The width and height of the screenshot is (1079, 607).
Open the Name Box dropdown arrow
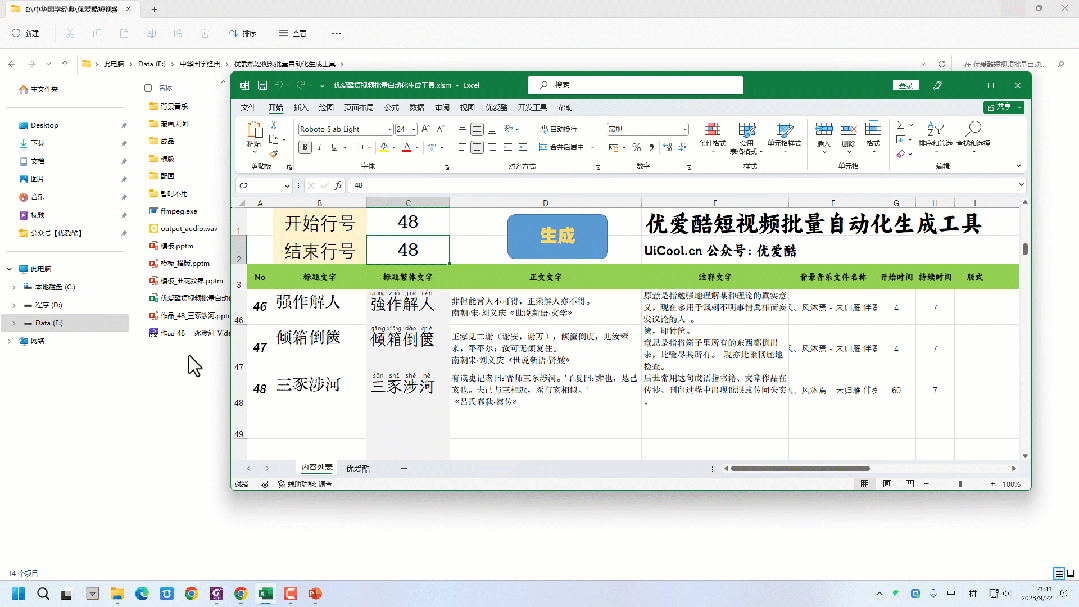pyautogui.click(x=286, y=185)
